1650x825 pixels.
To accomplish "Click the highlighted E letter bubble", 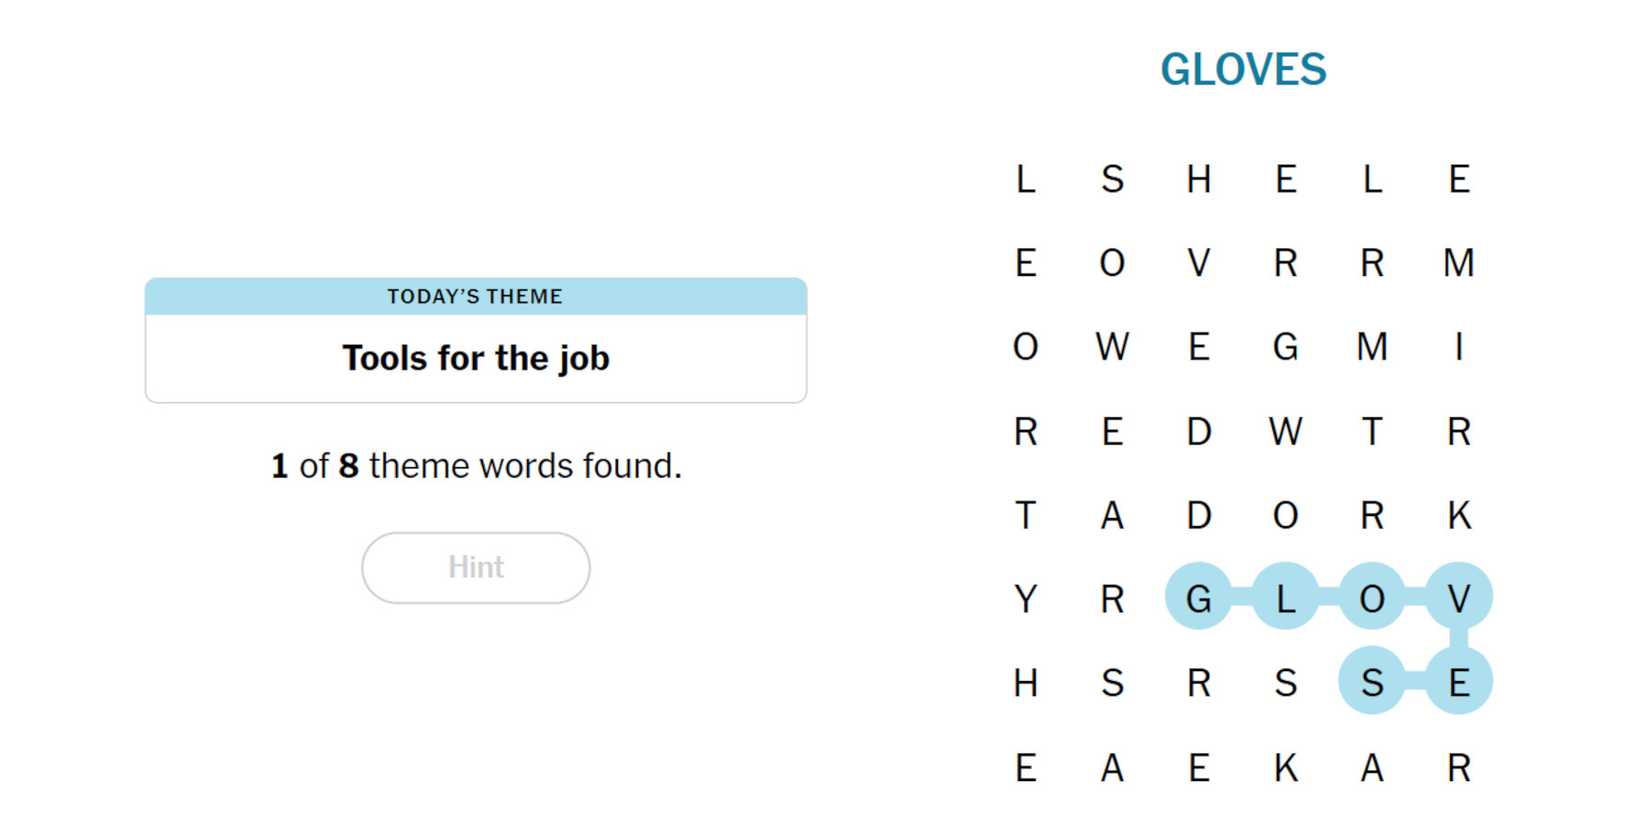I will click(1459, 682).
